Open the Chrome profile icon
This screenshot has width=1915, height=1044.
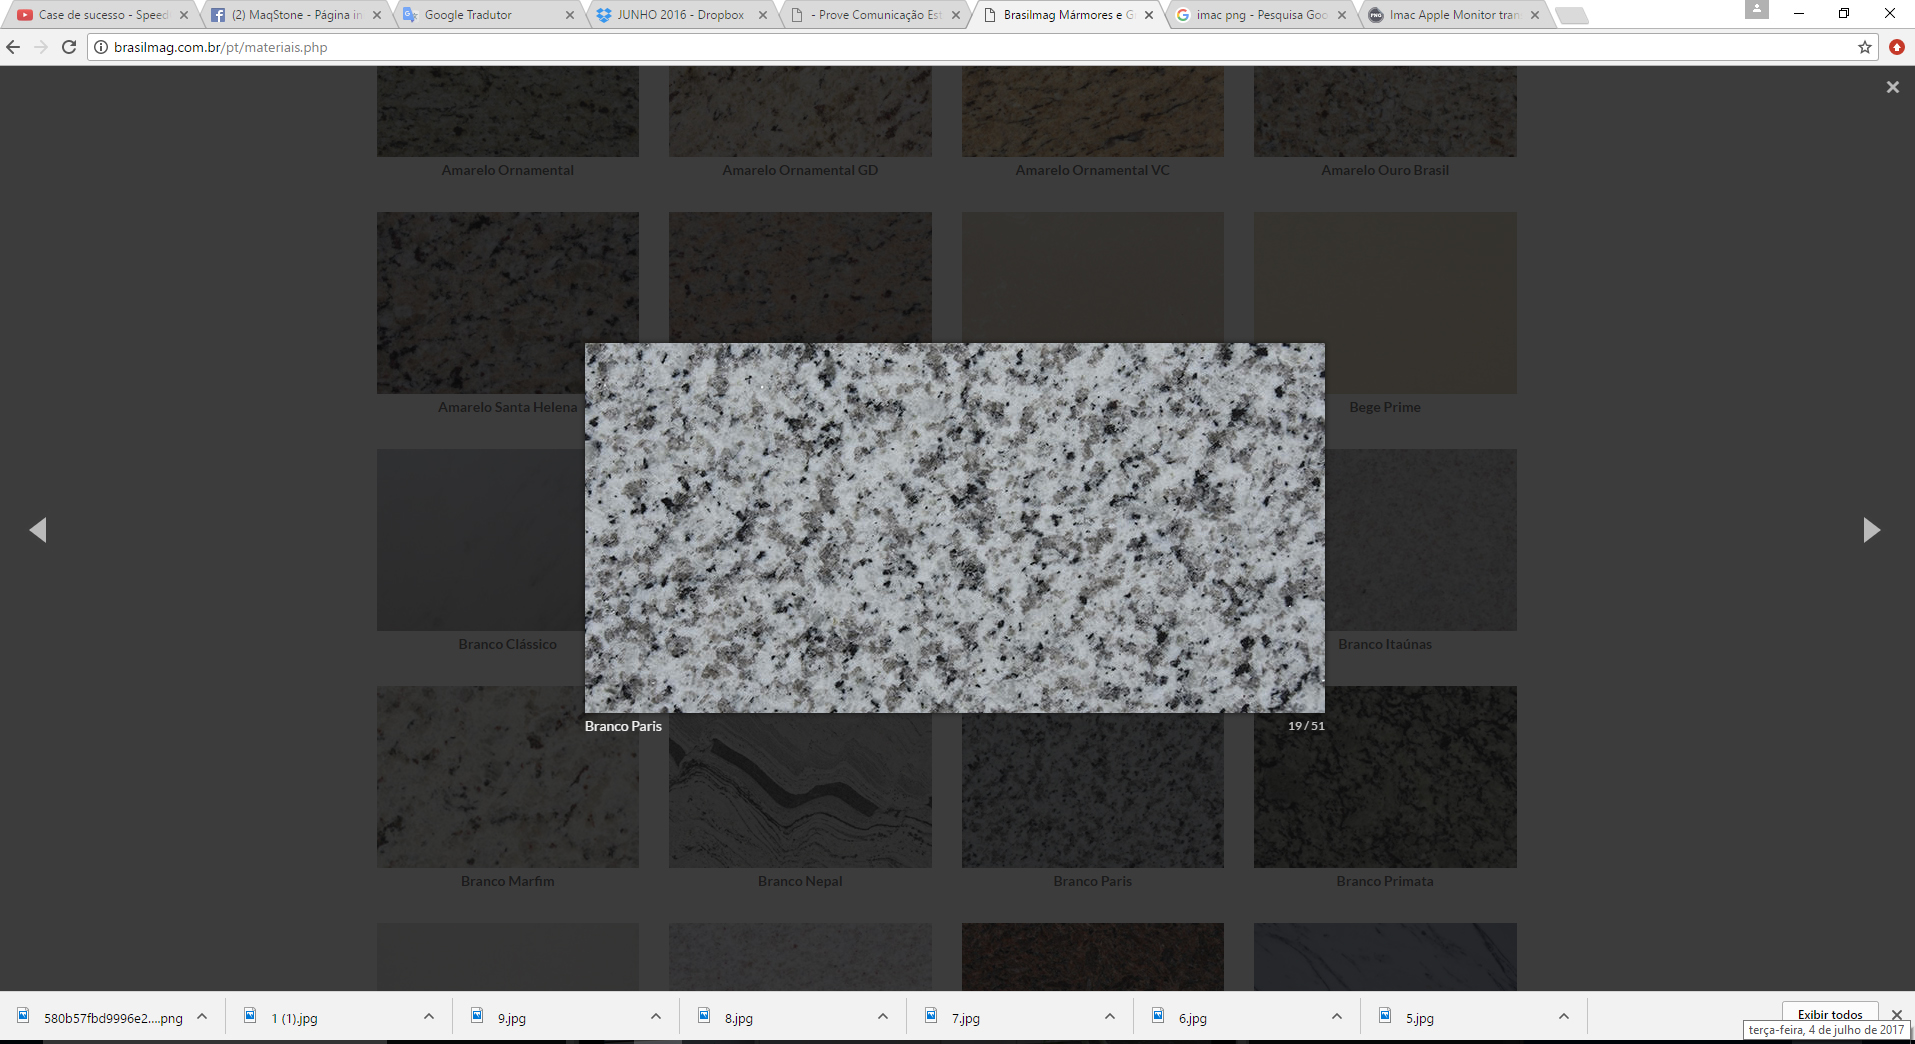click(1757, 9)
